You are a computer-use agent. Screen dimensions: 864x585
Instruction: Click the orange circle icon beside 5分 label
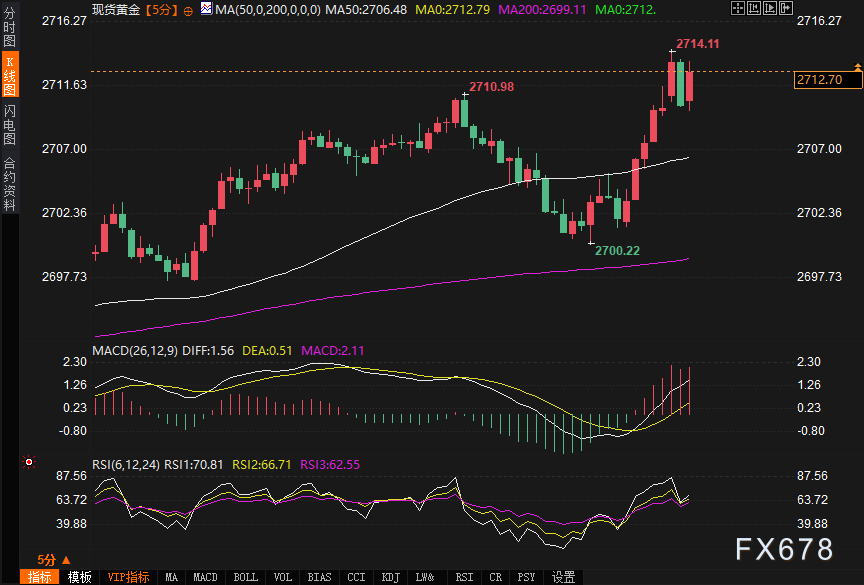[x=190, y=9]
